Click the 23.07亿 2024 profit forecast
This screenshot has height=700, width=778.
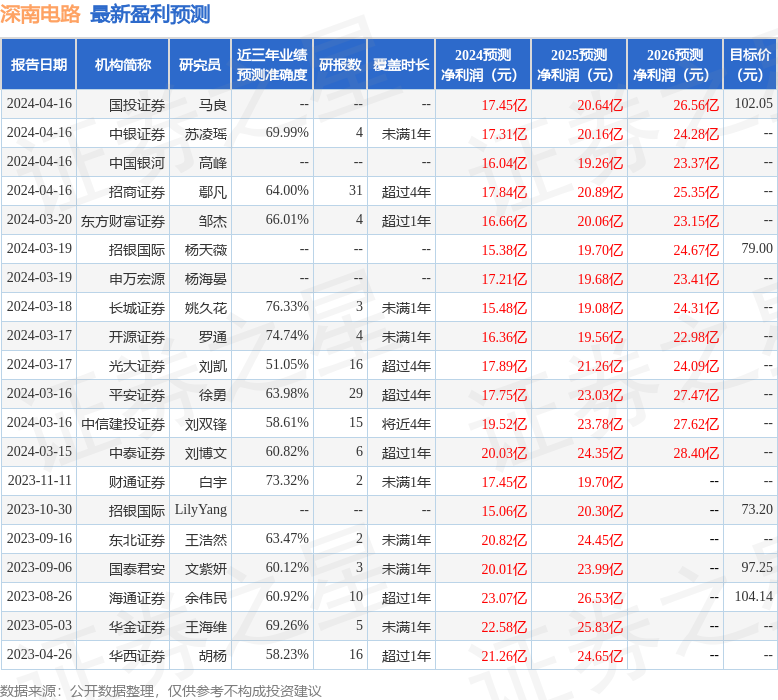pos(504,598)
